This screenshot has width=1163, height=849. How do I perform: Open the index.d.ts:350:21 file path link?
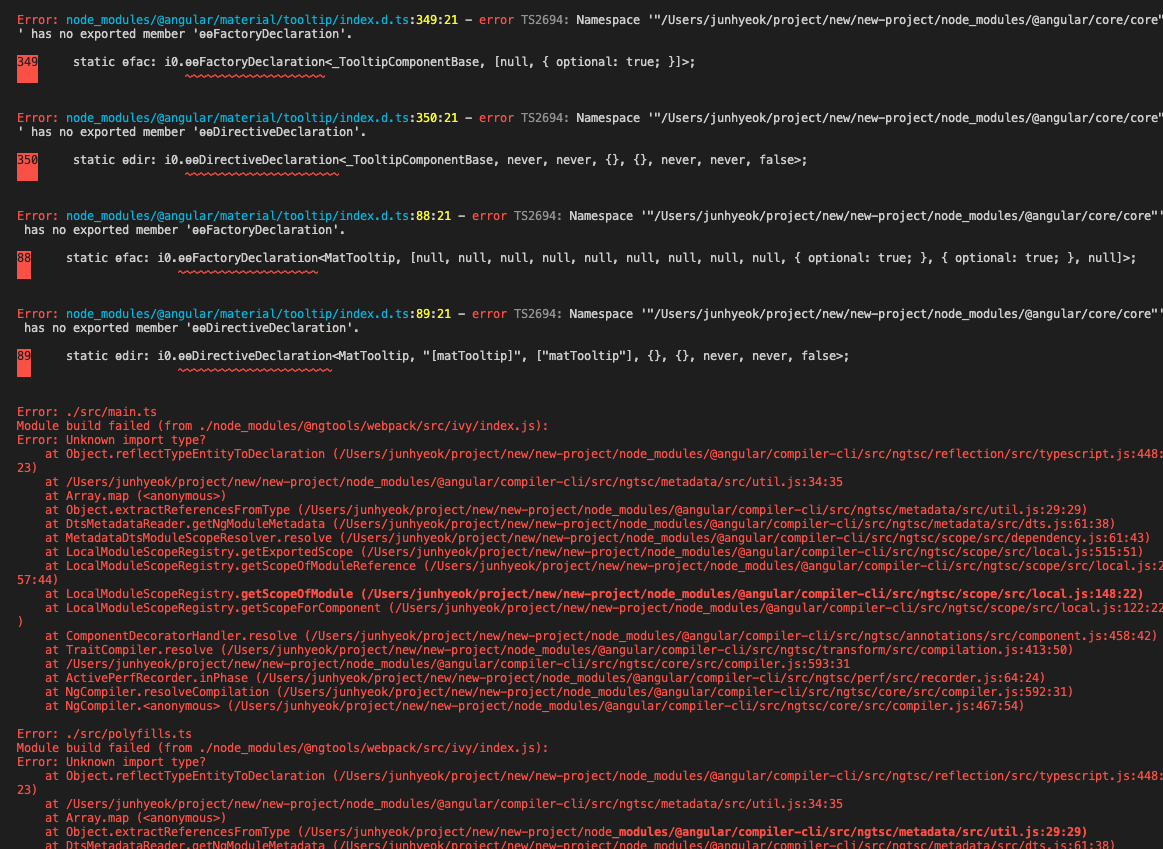(x=262, y=118)
